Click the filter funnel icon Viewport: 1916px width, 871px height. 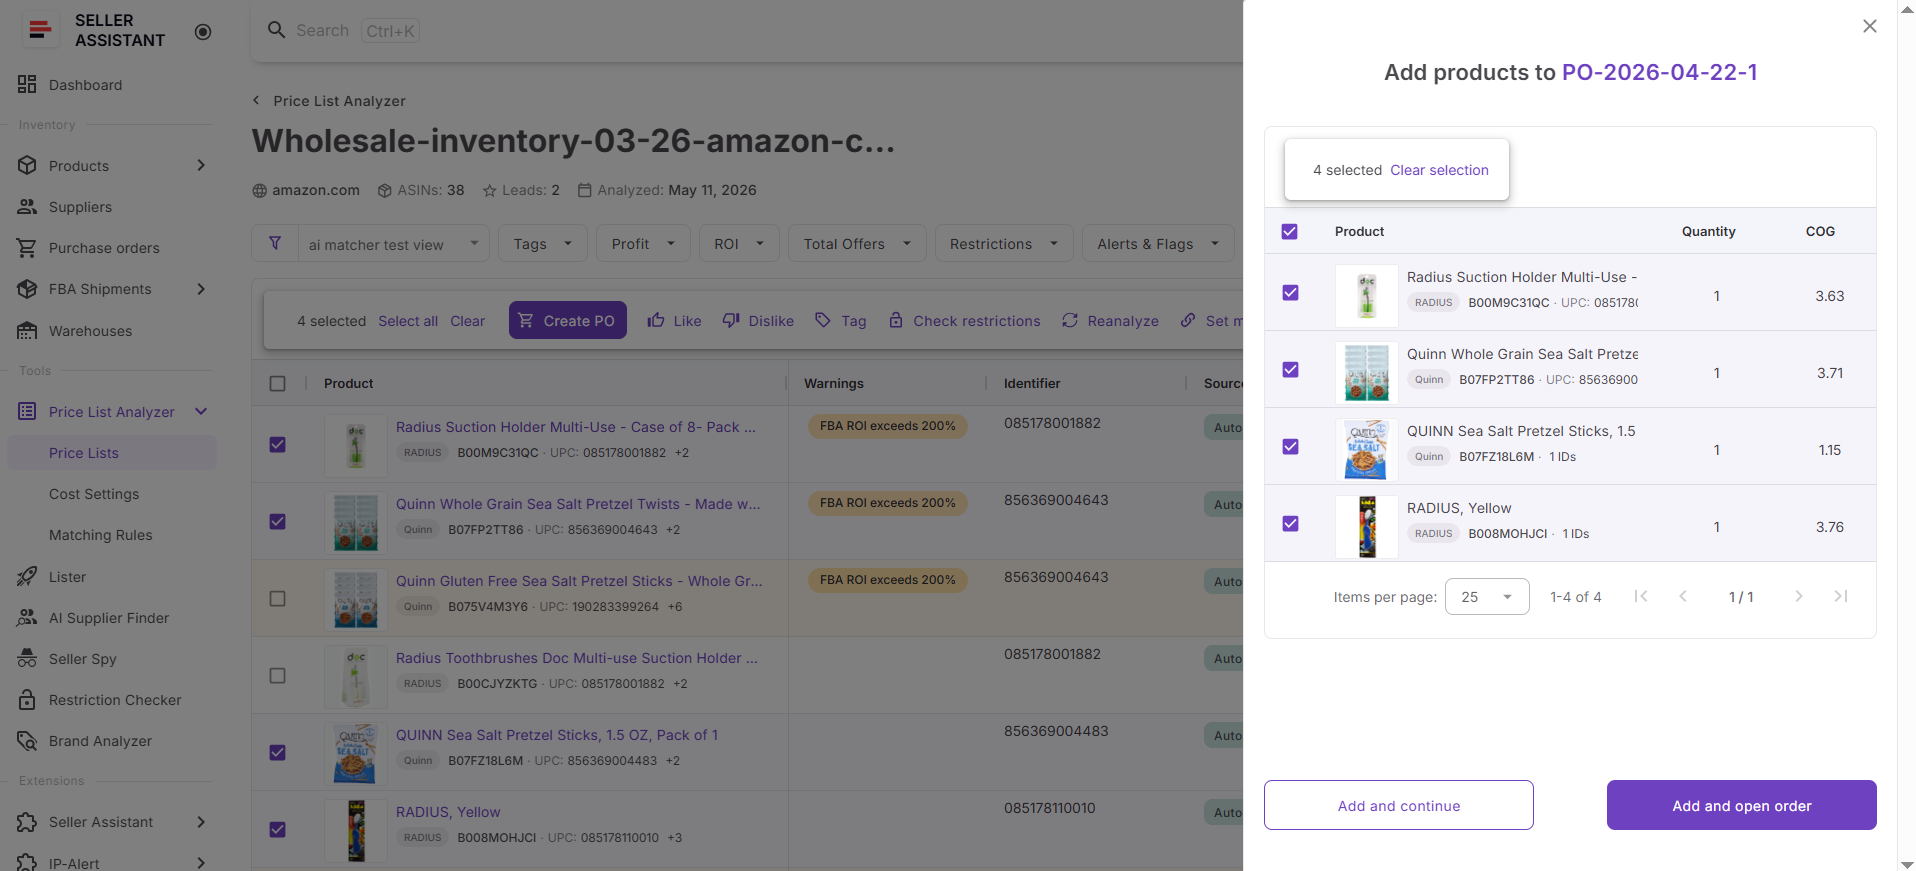click(x=275, y=243)
